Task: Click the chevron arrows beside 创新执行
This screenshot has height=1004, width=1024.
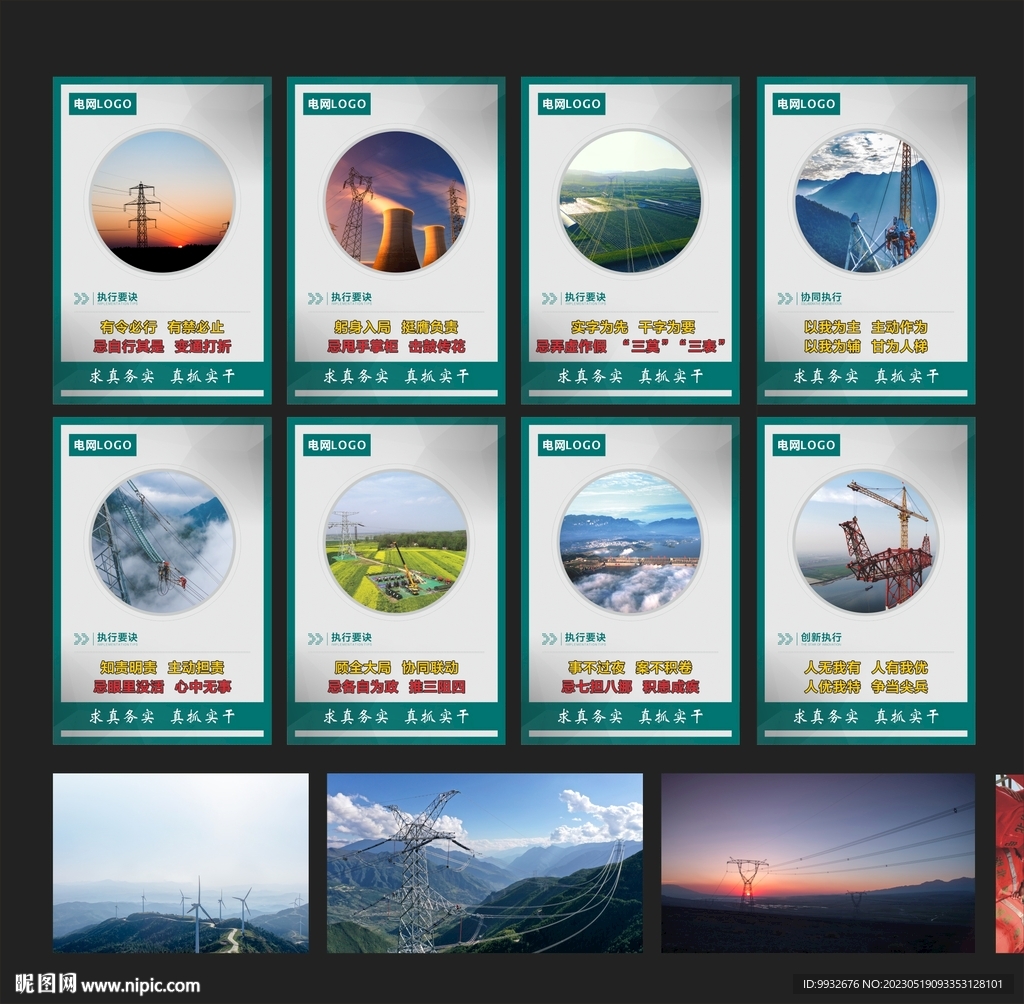Action: [784, 639]
